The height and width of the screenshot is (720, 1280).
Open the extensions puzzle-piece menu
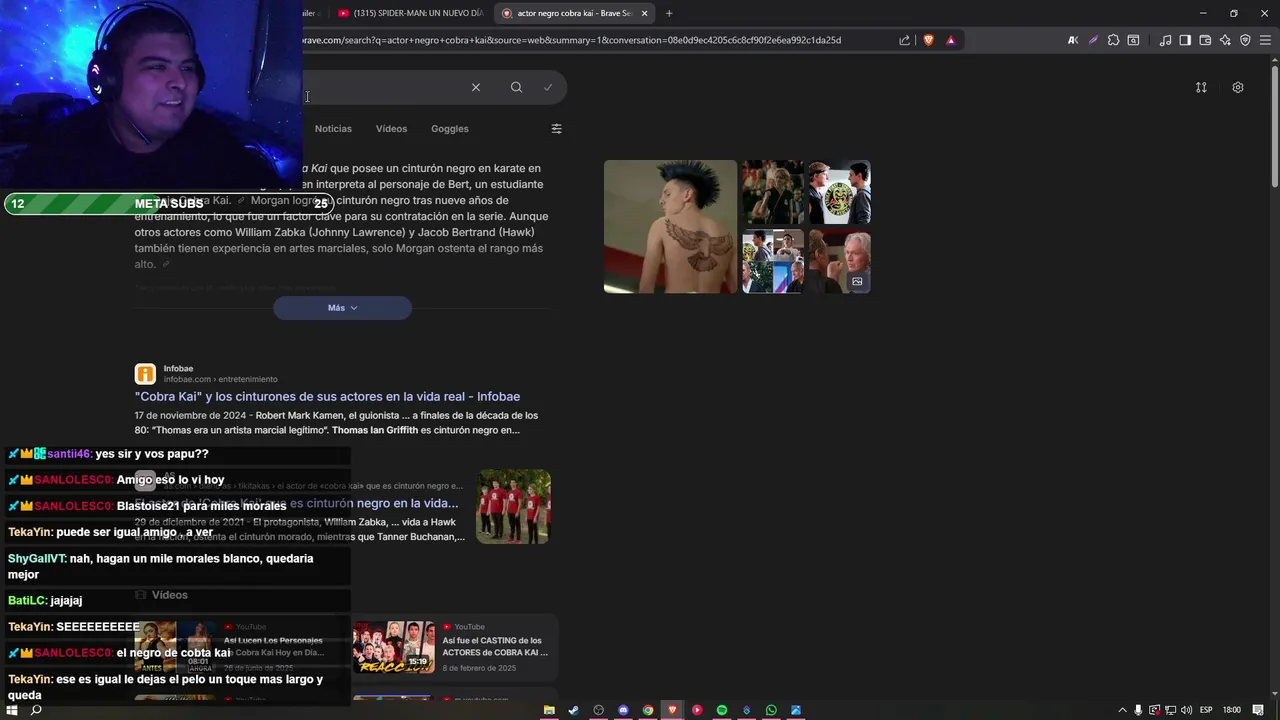pos(1113,40)
